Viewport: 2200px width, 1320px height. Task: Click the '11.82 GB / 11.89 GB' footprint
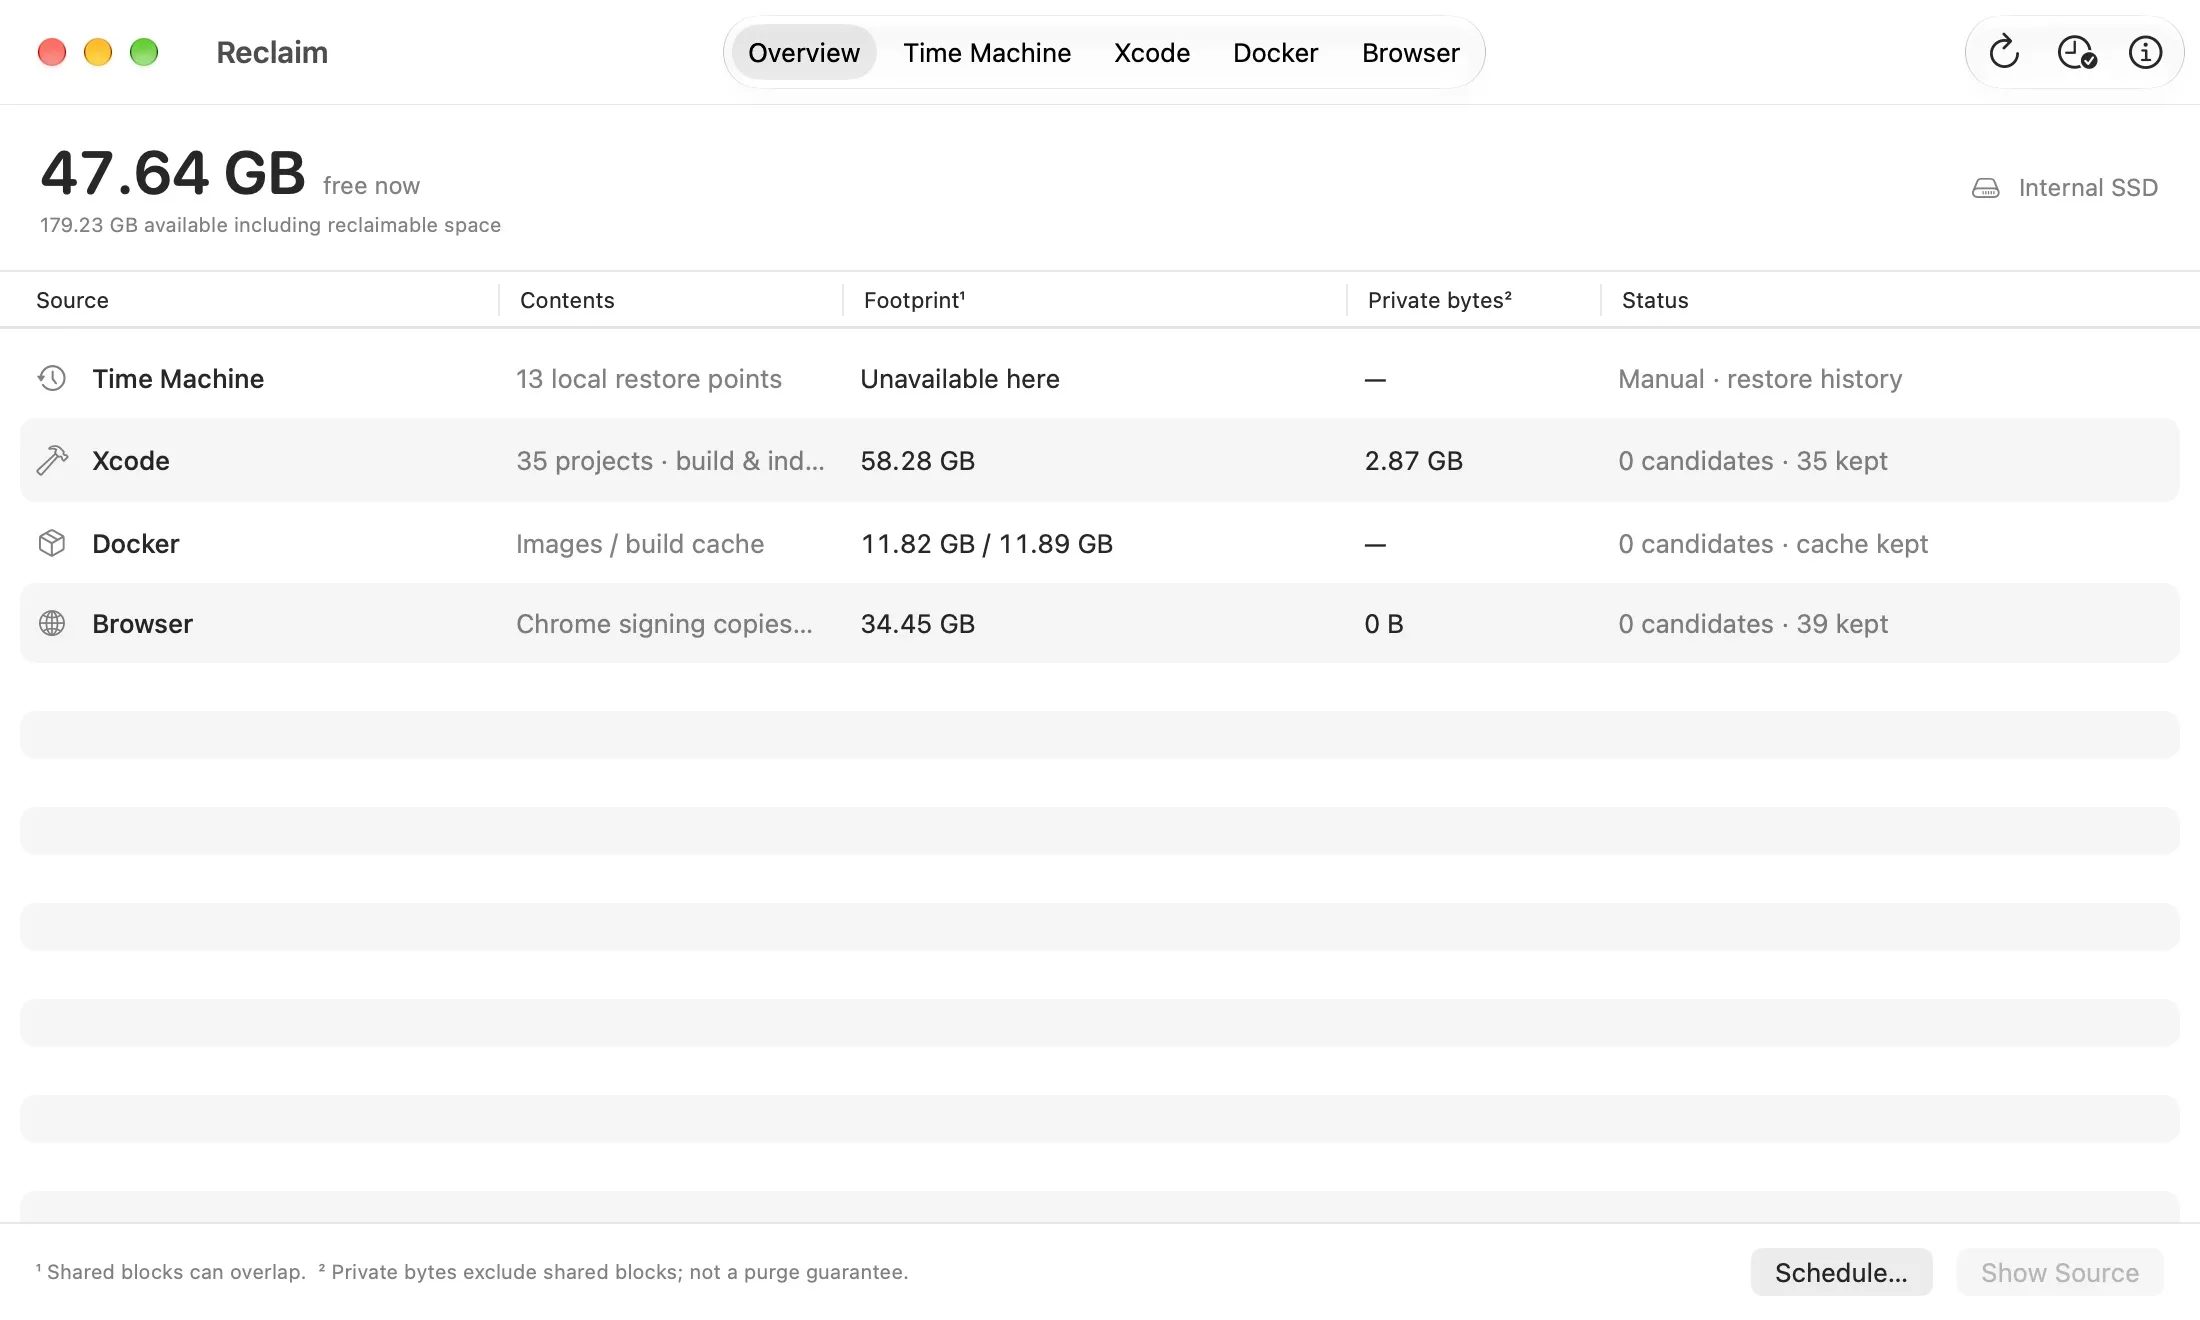pos(987,544)
